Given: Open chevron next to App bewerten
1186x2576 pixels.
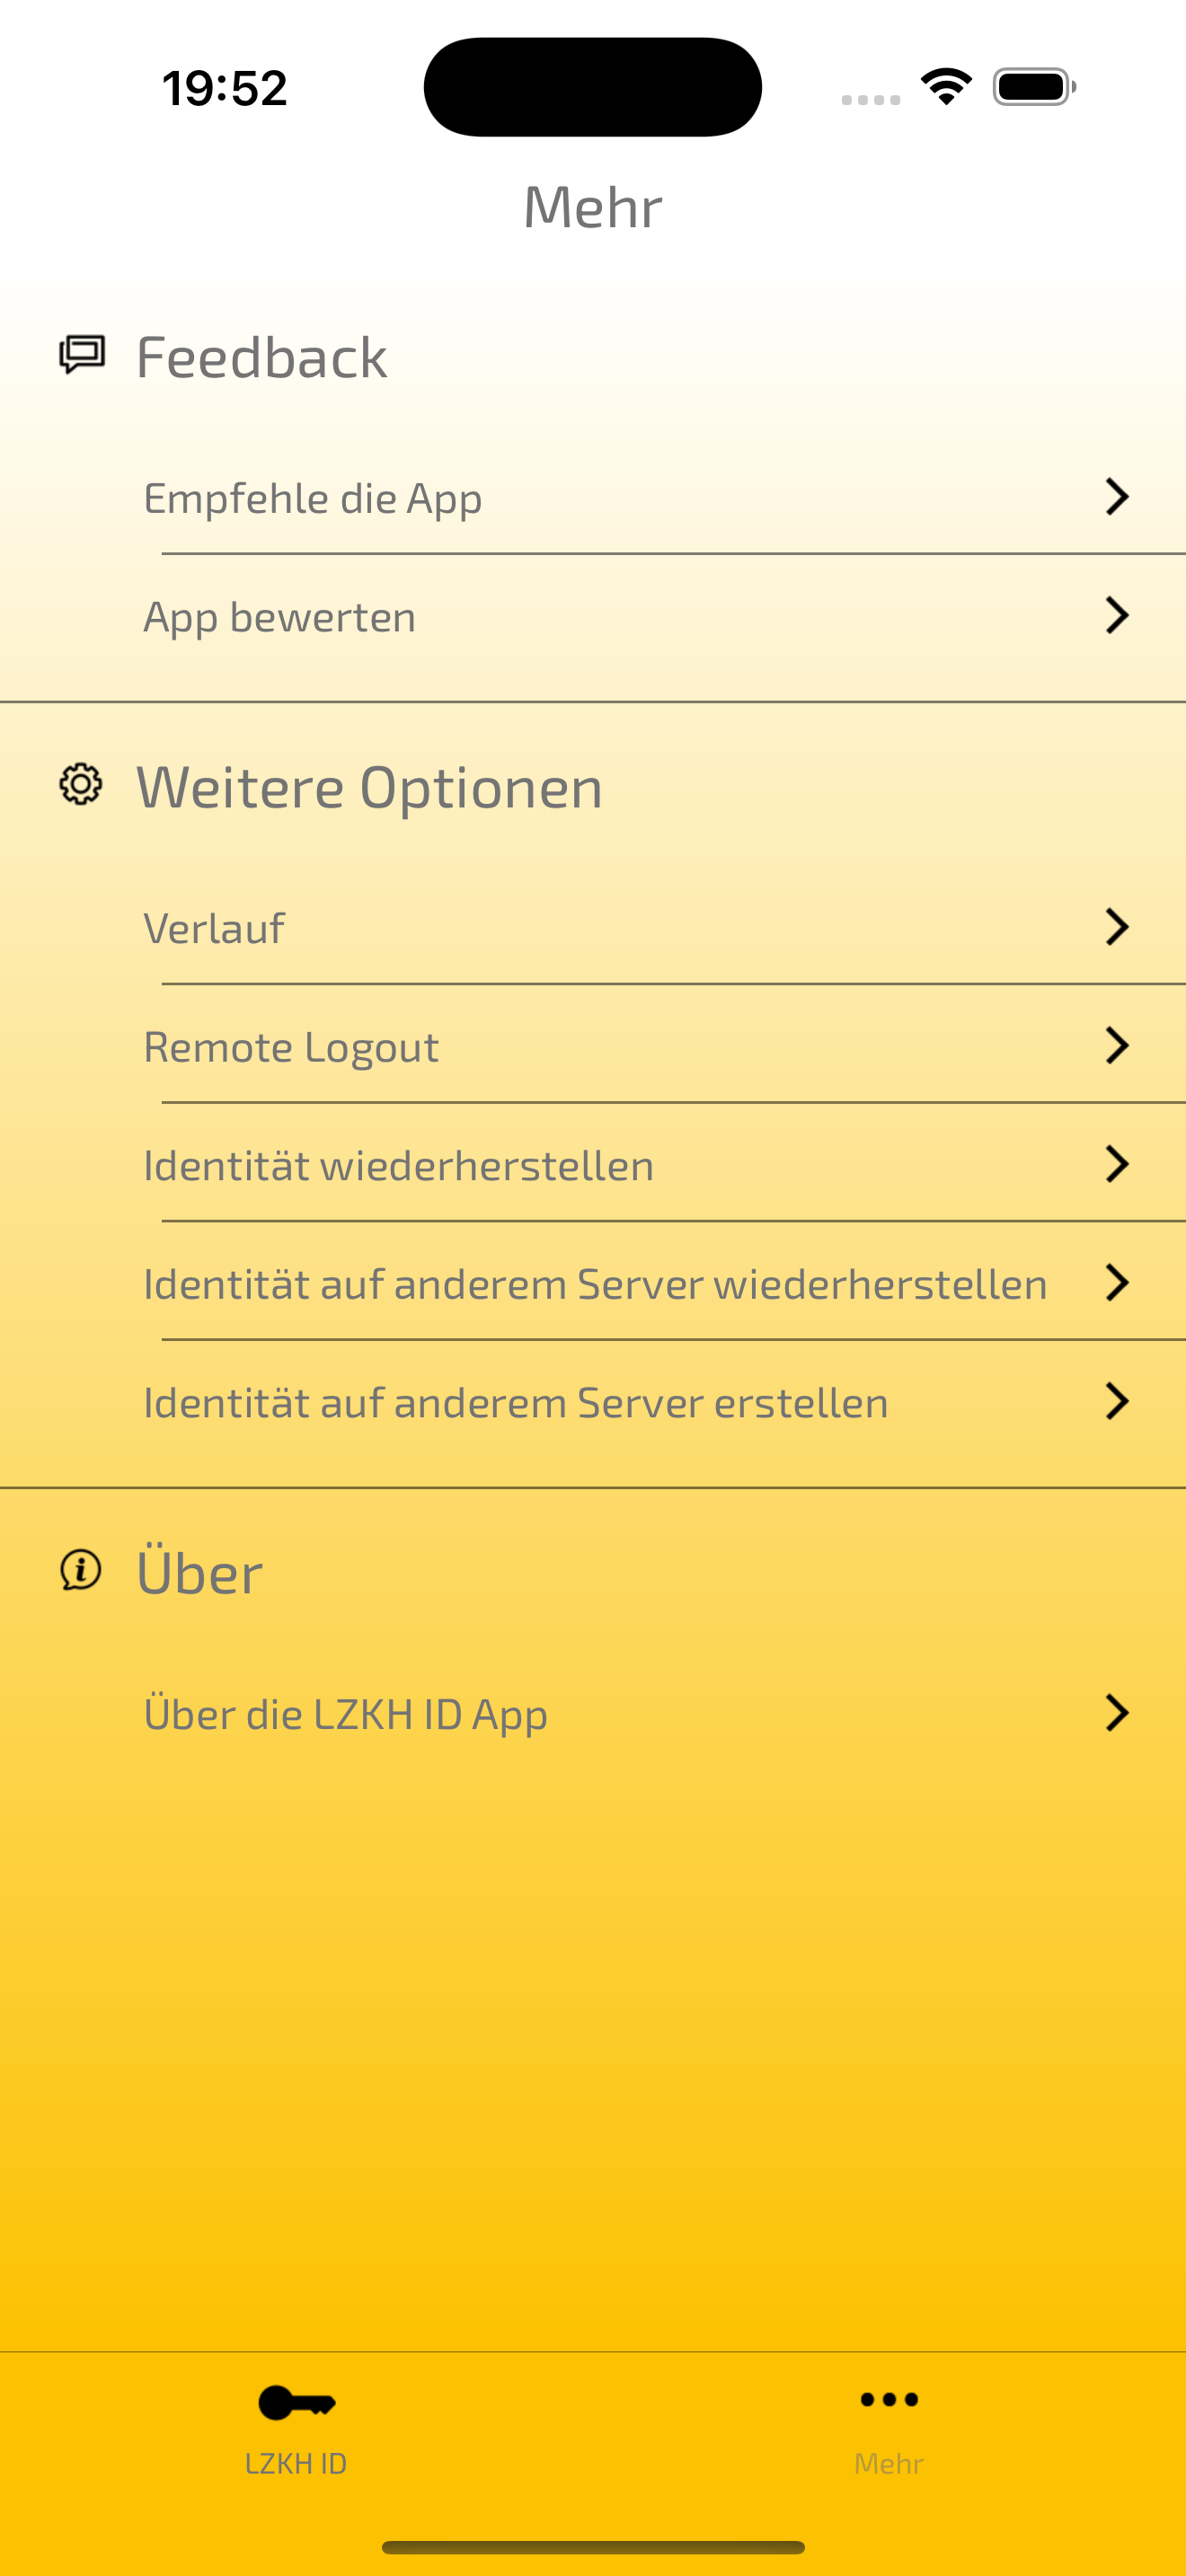Looking at the screenshot, I should click(1117, 615).
